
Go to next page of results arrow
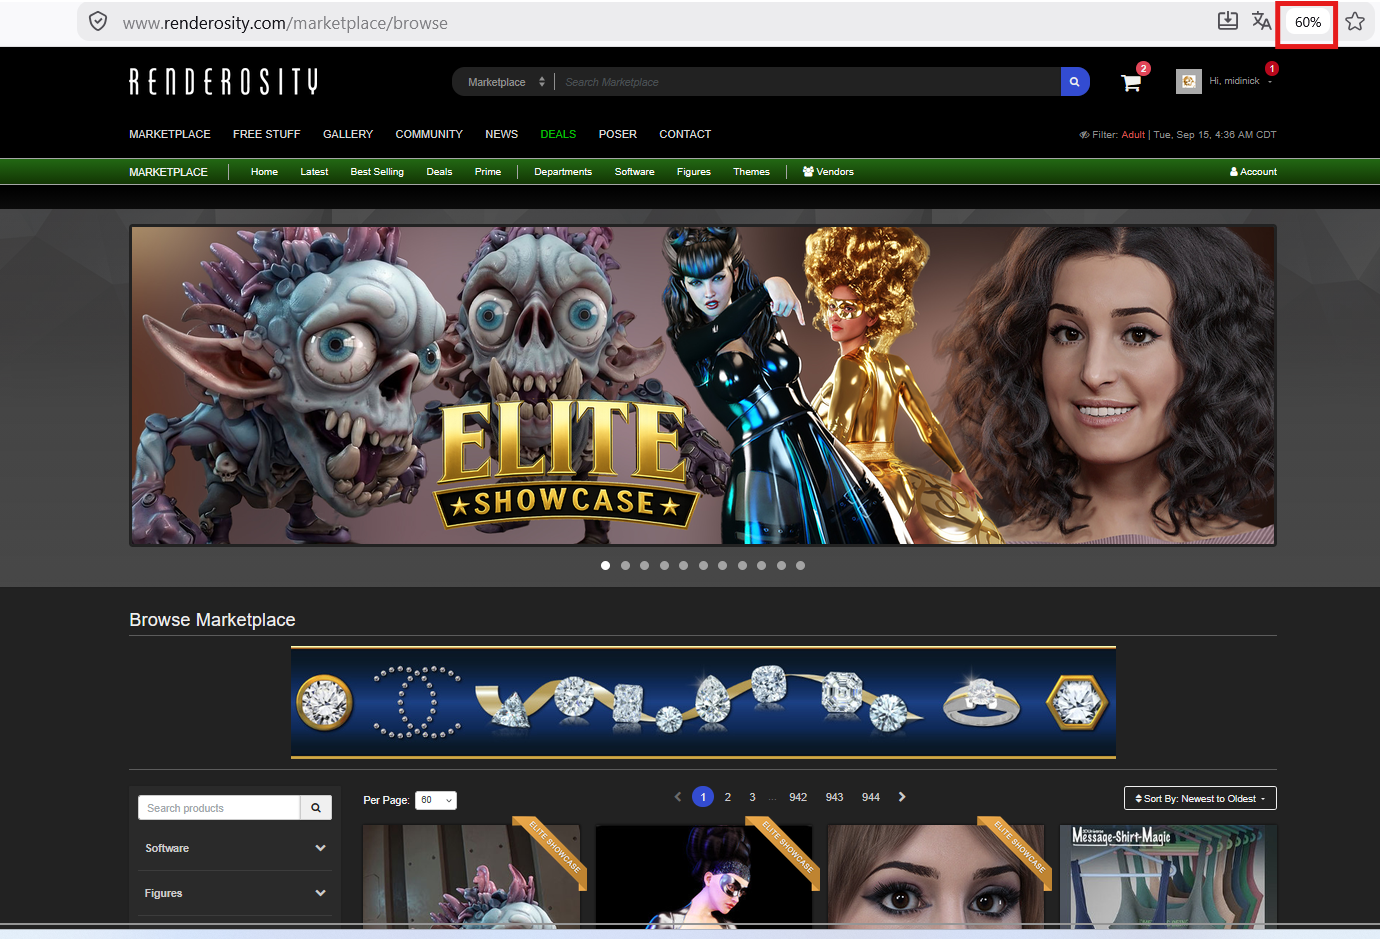click(x=902, y=797)
